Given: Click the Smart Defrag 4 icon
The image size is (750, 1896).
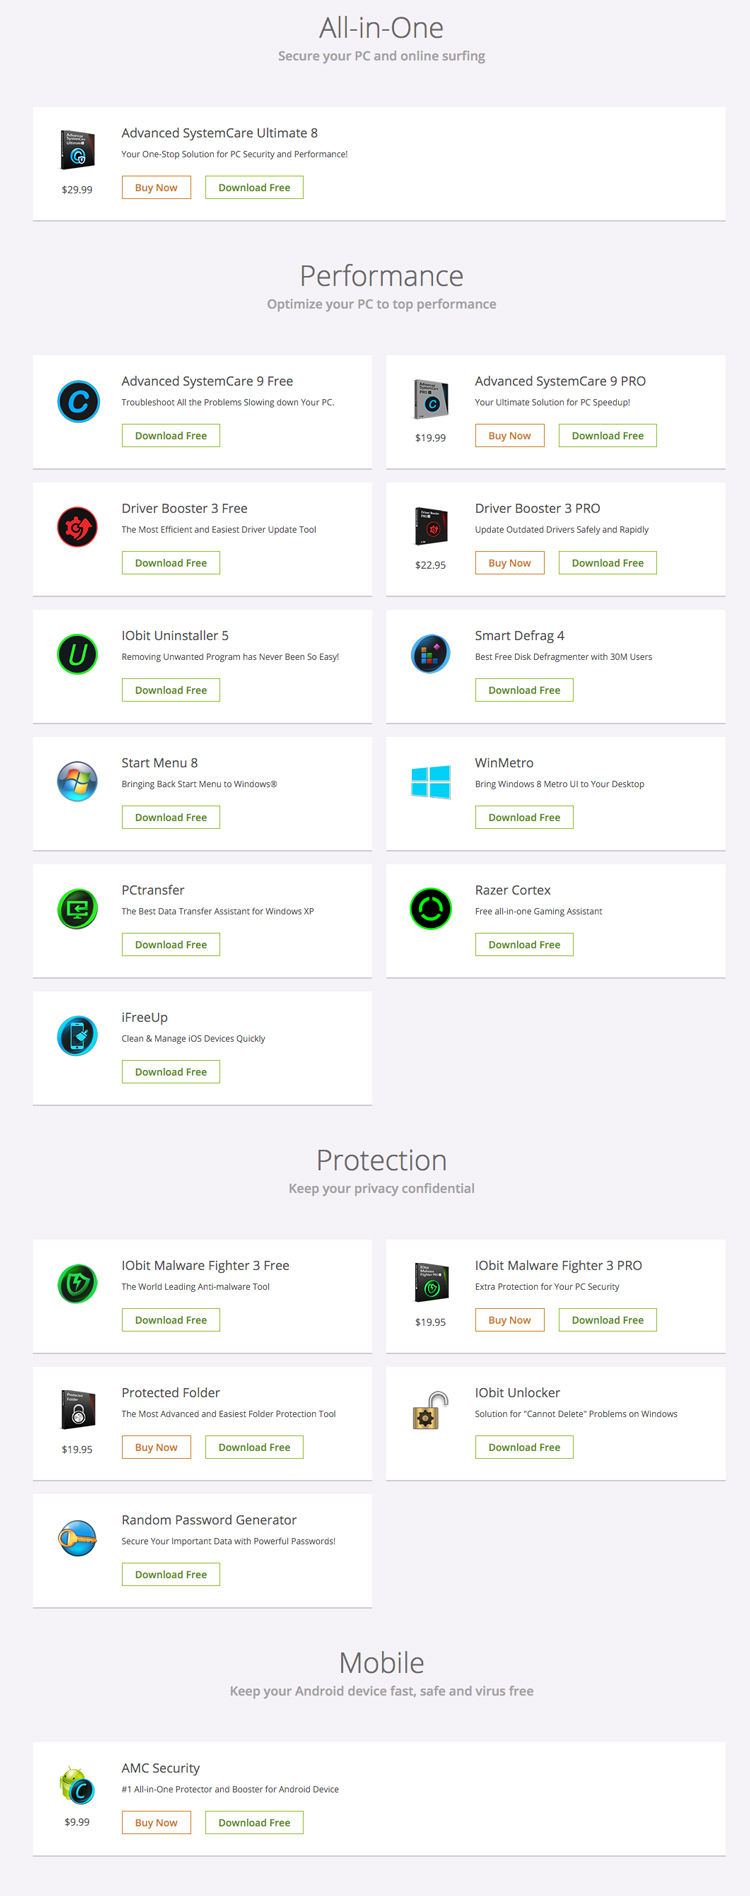Looking at the screenshot, I should pos(431,655).
